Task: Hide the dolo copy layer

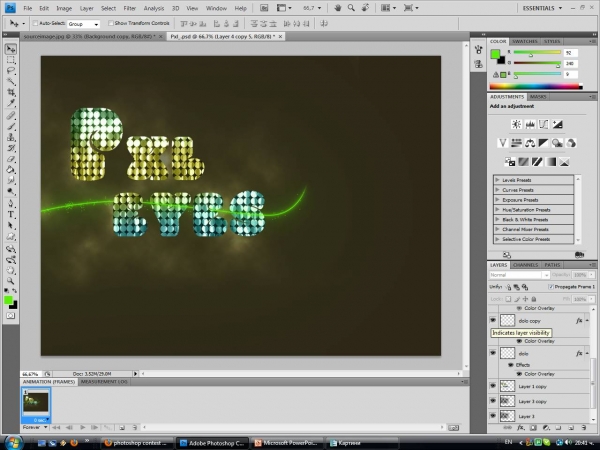Action: (493, 320)
